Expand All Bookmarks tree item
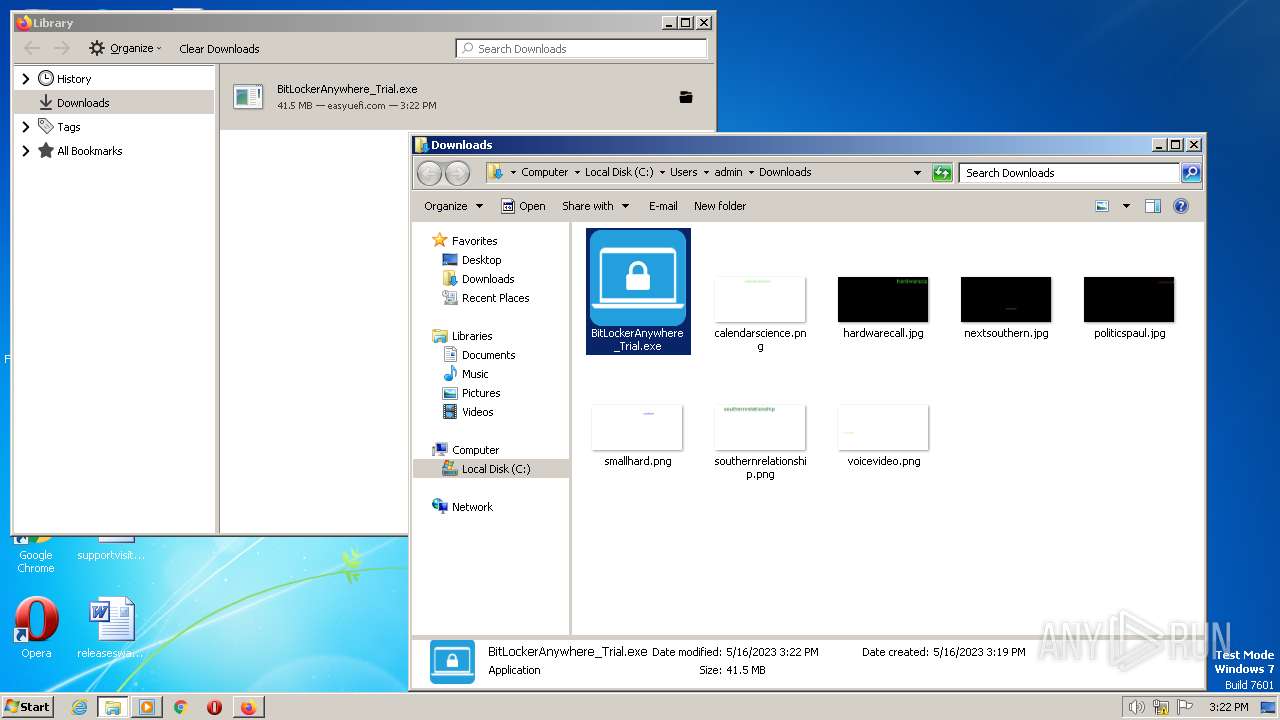The width and height of the screenshot is (1280, 720). coord(26,151)
